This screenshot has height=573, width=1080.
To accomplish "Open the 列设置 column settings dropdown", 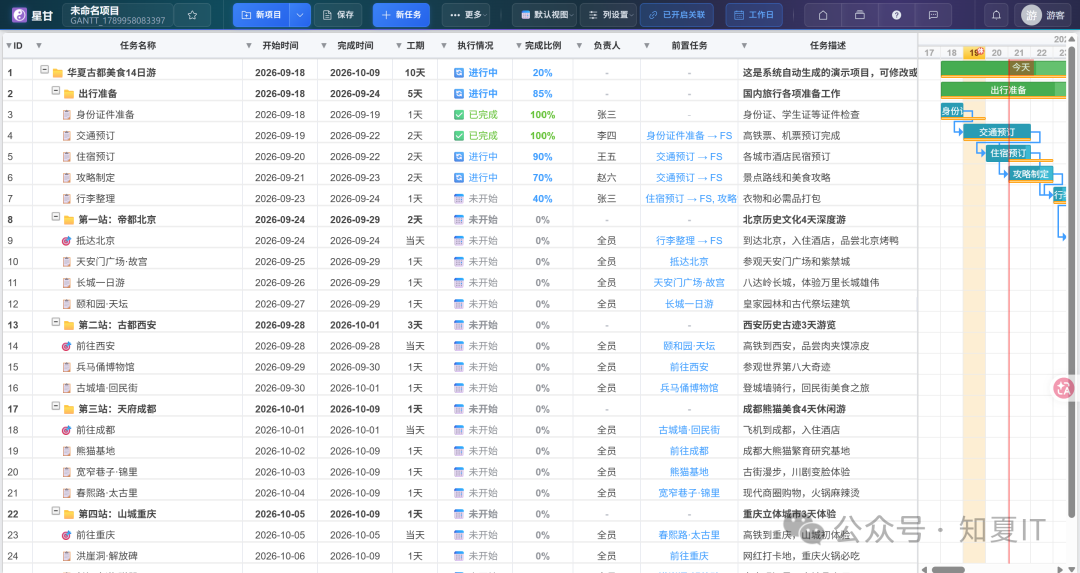I will (609, 14).
